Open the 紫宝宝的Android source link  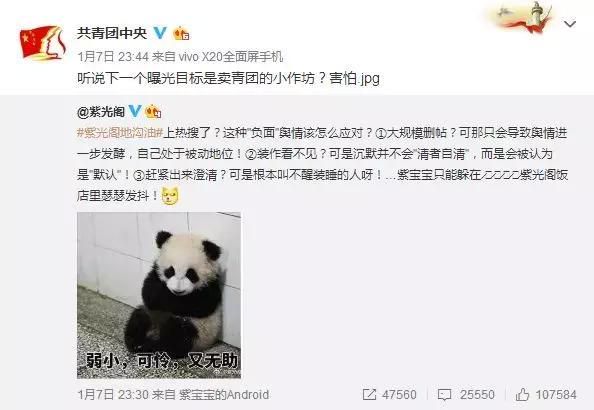(224, 395)
